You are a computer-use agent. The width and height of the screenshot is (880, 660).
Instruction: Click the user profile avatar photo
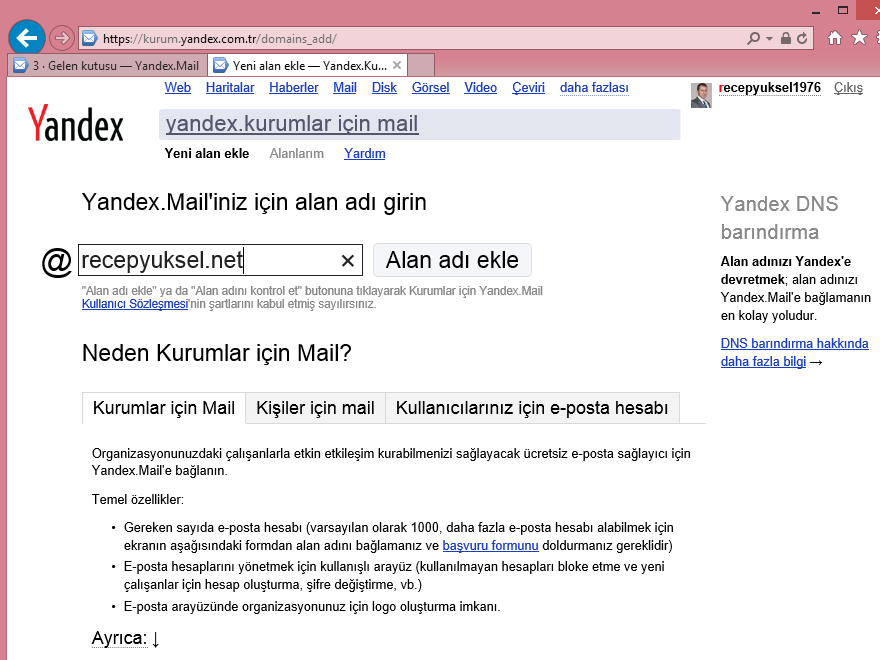click(x=701, y=95)
